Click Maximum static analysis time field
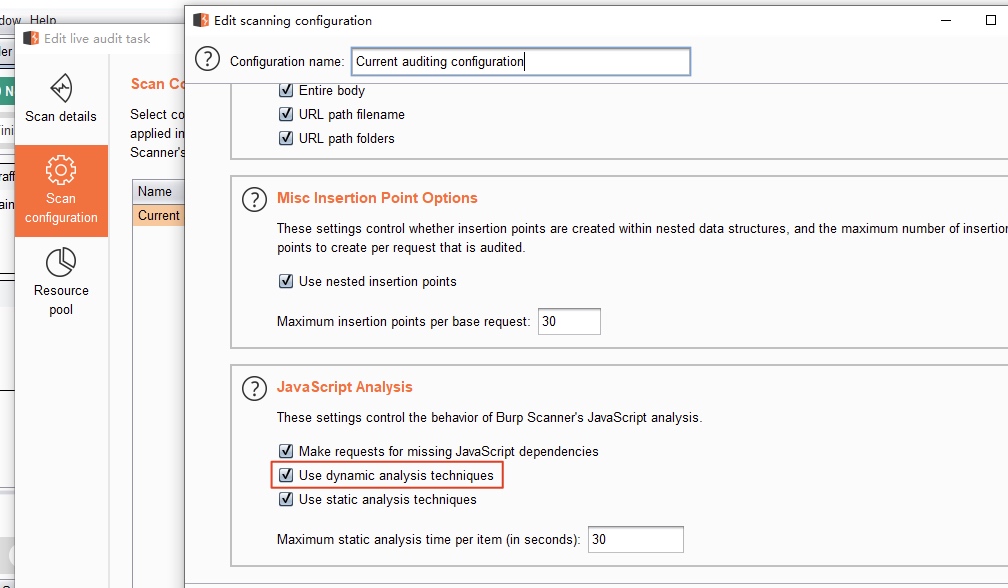Viewport: 1008px width, 588px height. click(x=635, y=539)
